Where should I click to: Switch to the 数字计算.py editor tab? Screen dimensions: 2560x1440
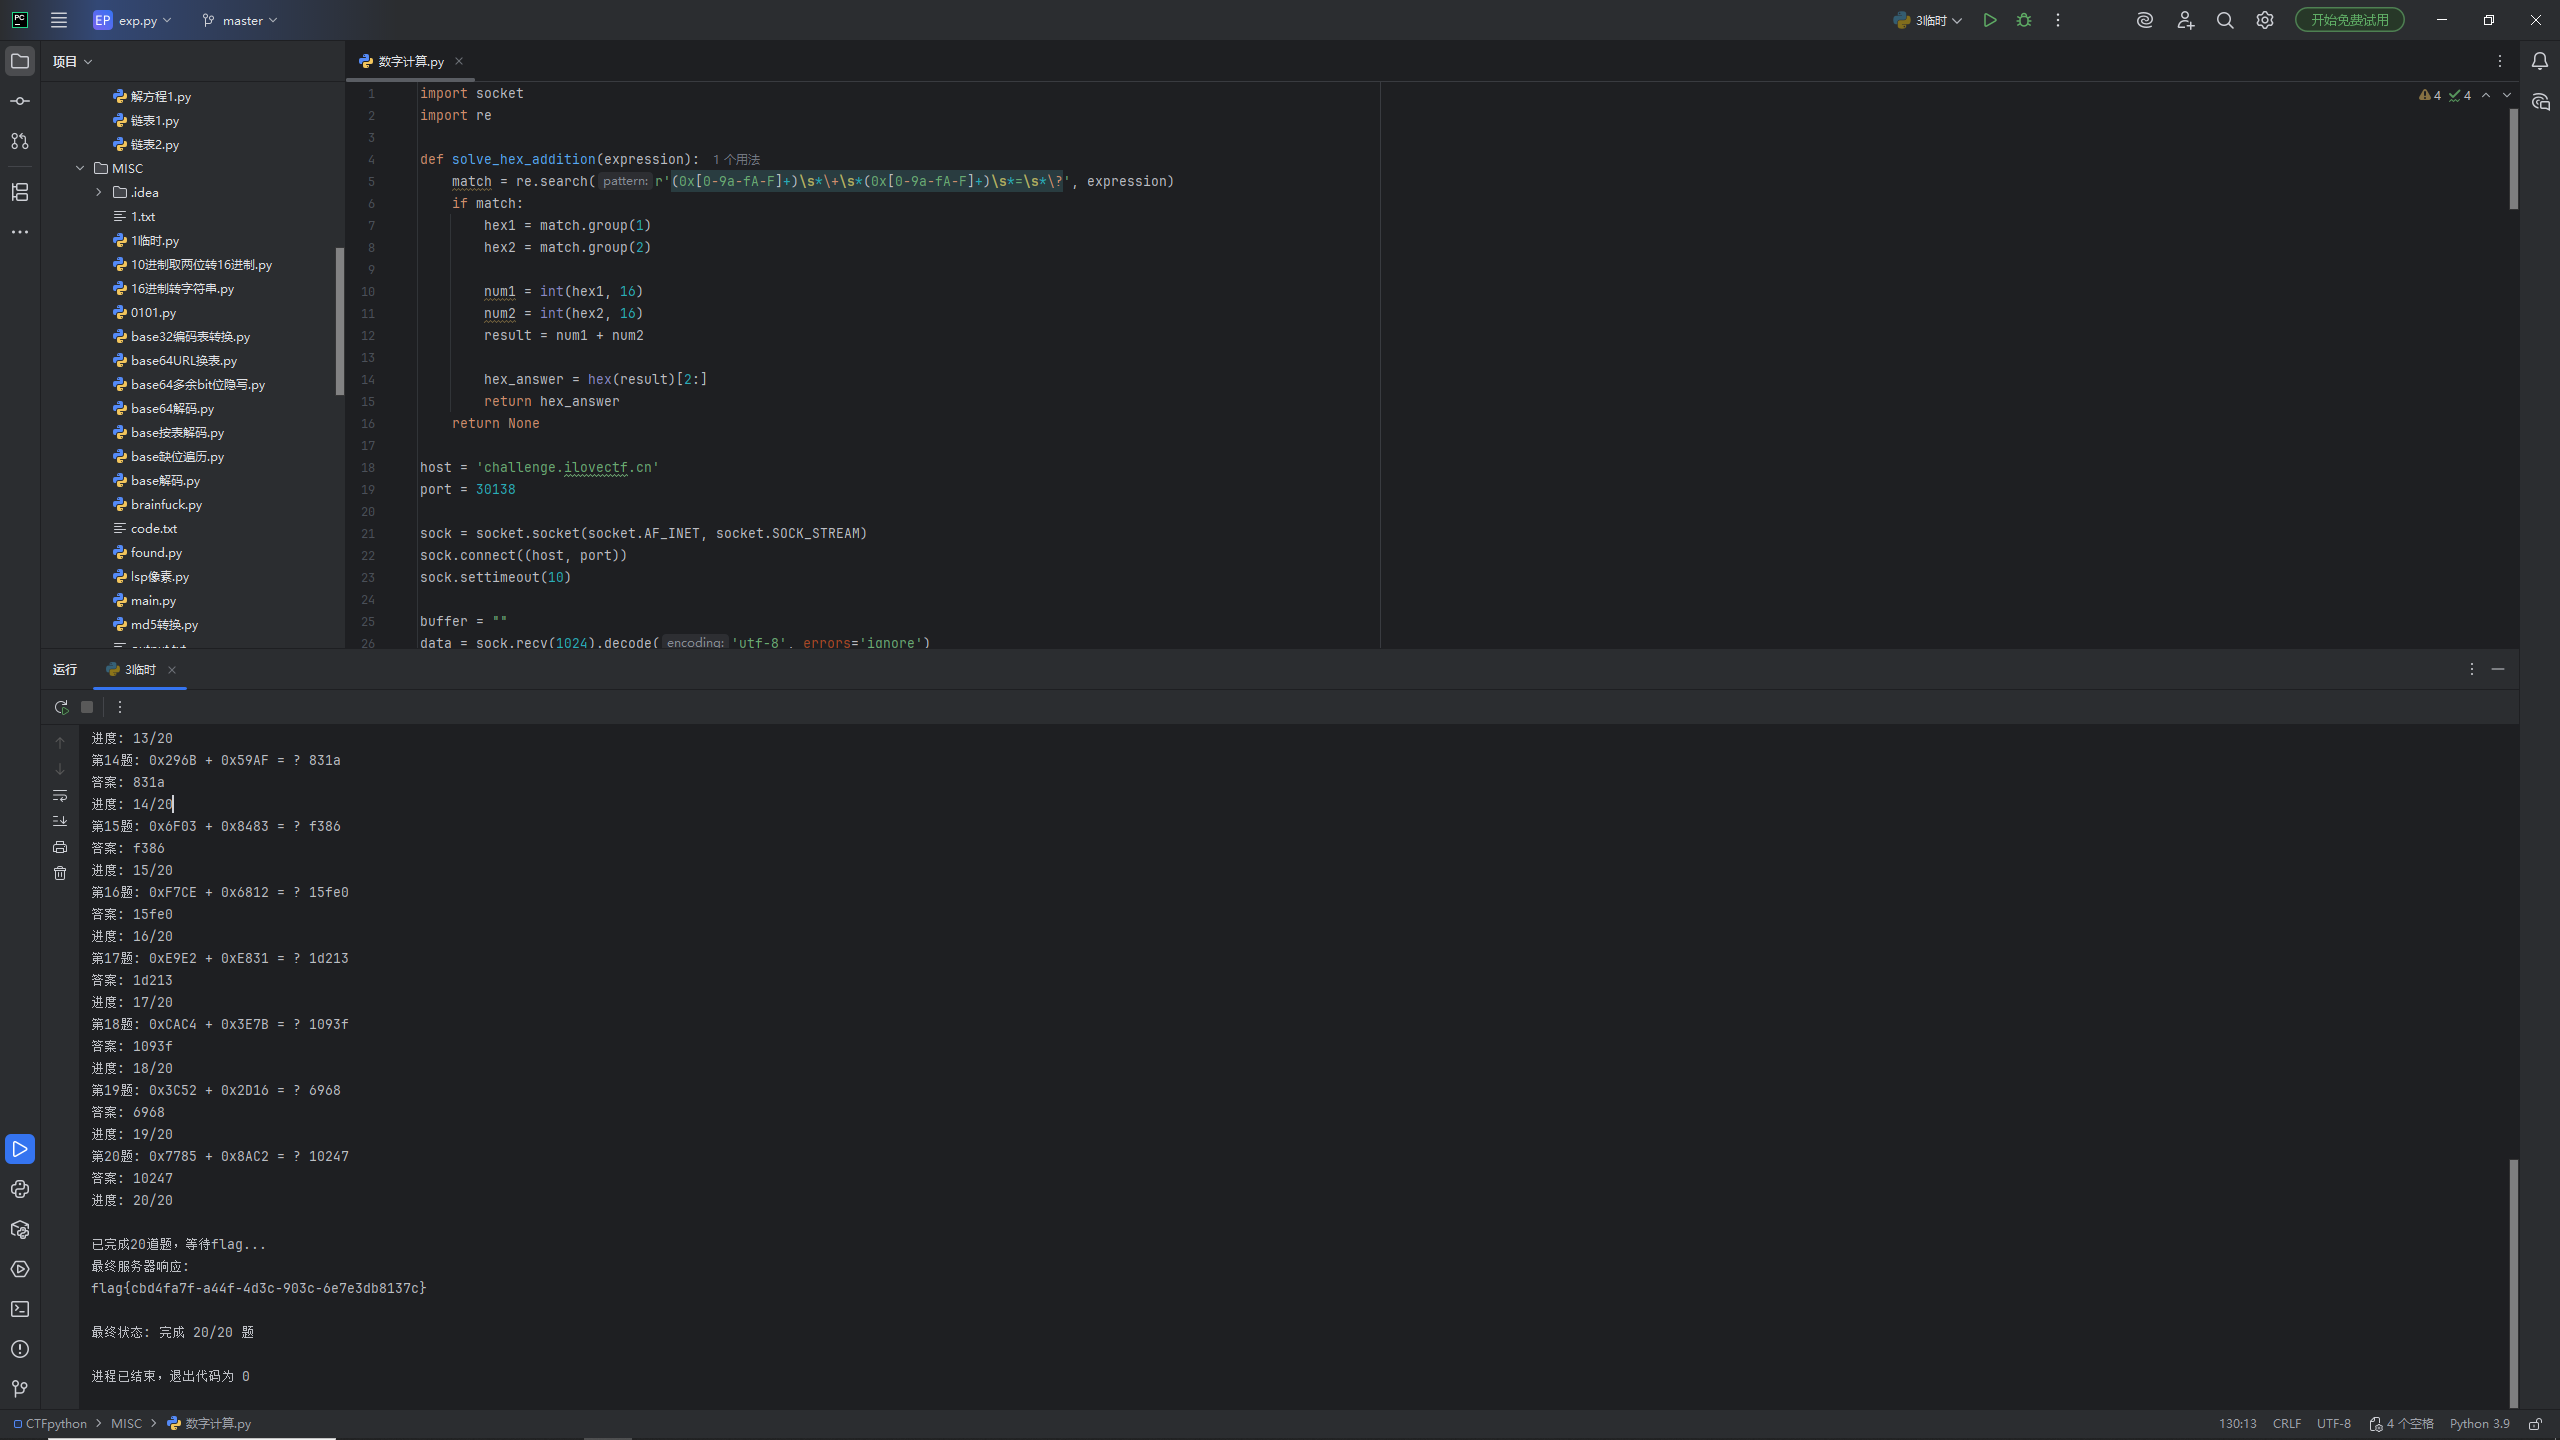(x=410, y=61)
